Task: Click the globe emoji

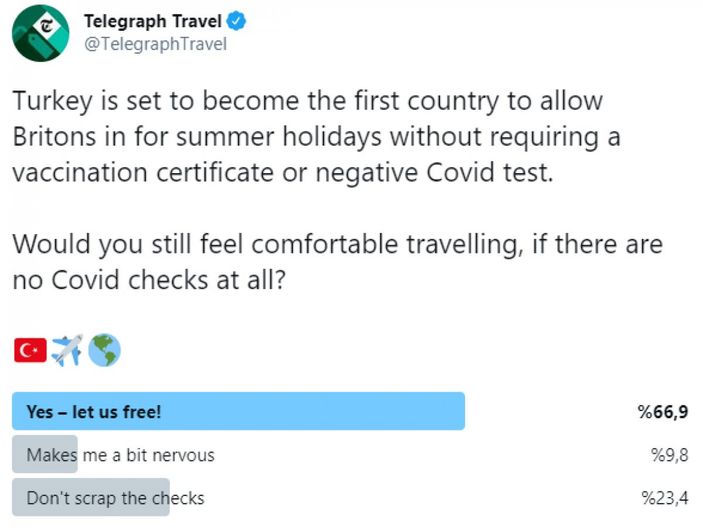Action: pyautogui.click(x=104, y=350)
